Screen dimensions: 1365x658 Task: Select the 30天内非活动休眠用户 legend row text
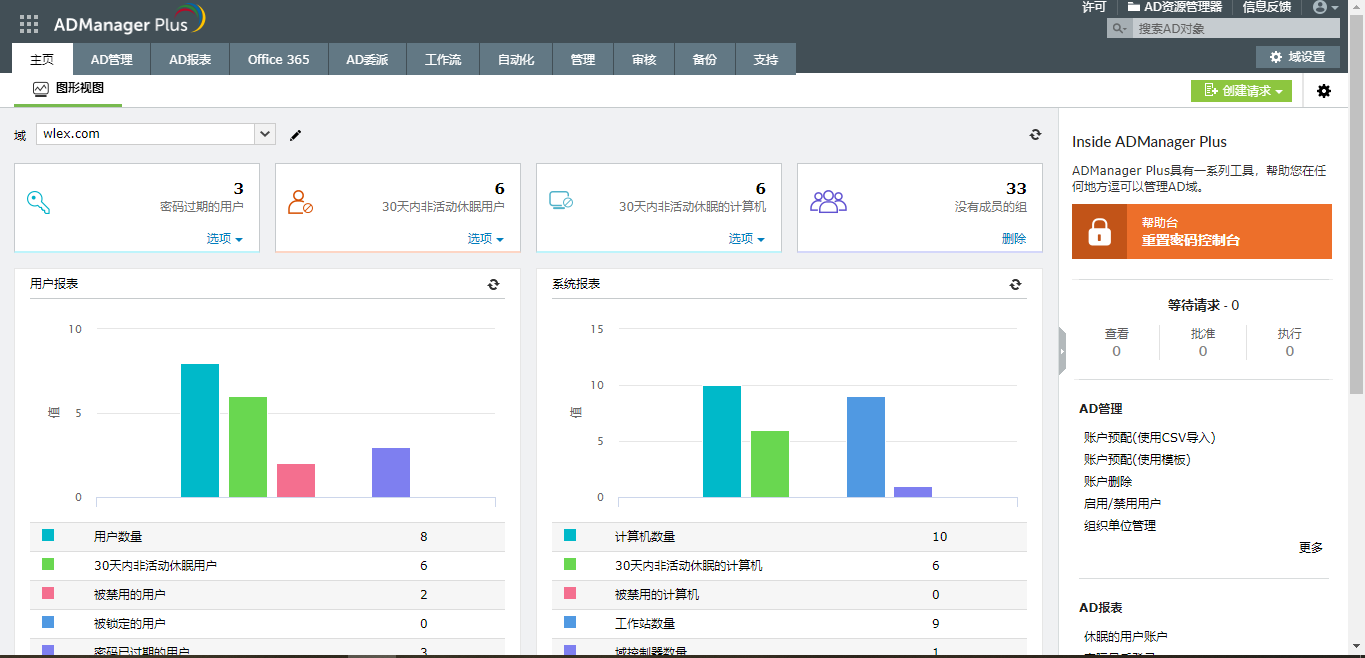pyautogui.click(x=155, y=566)
